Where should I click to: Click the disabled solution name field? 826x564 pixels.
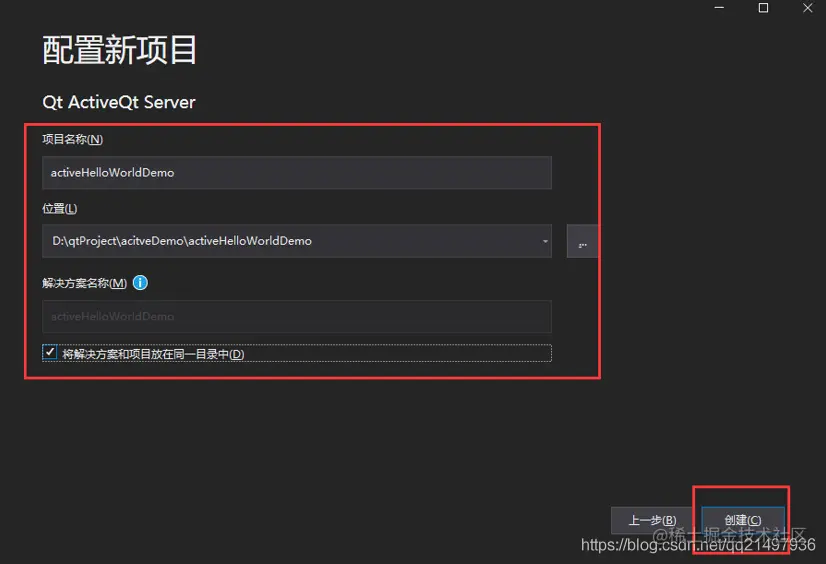pyautogui.click(x=297, y=316)
